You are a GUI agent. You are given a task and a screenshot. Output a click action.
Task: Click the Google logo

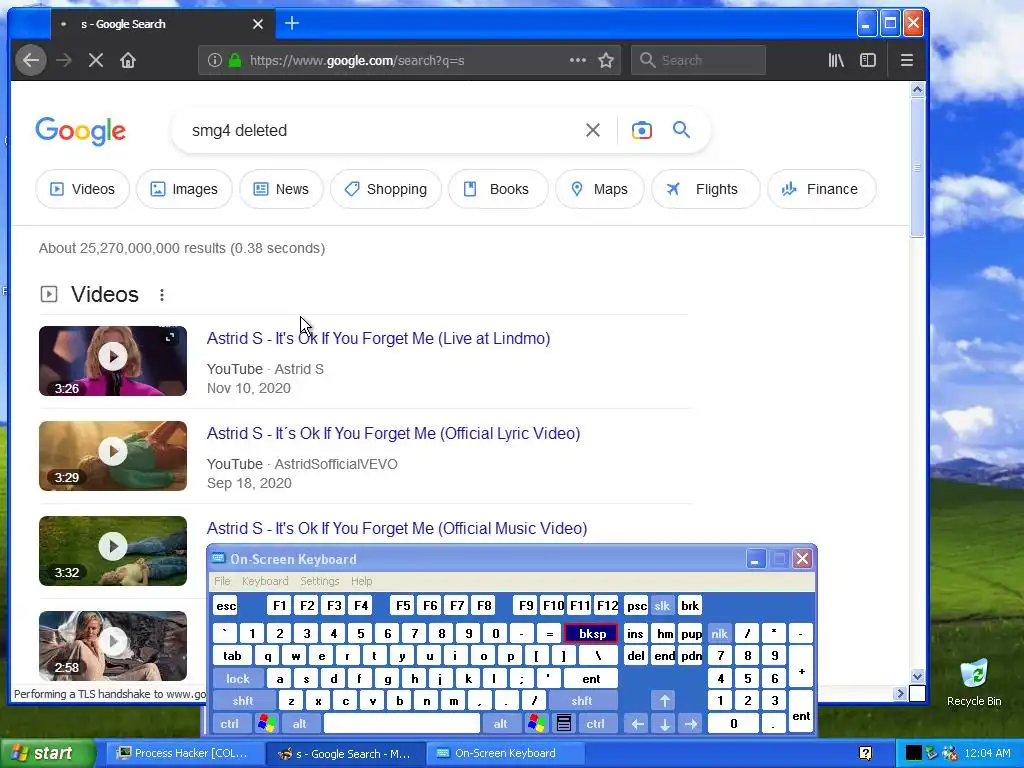(80, 131)
